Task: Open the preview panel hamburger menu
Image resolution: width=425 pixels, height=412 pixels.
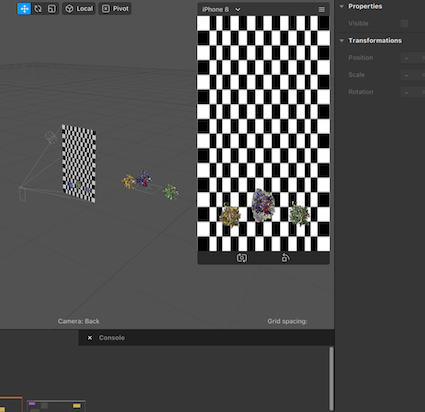Action: [x=322, y=10]
